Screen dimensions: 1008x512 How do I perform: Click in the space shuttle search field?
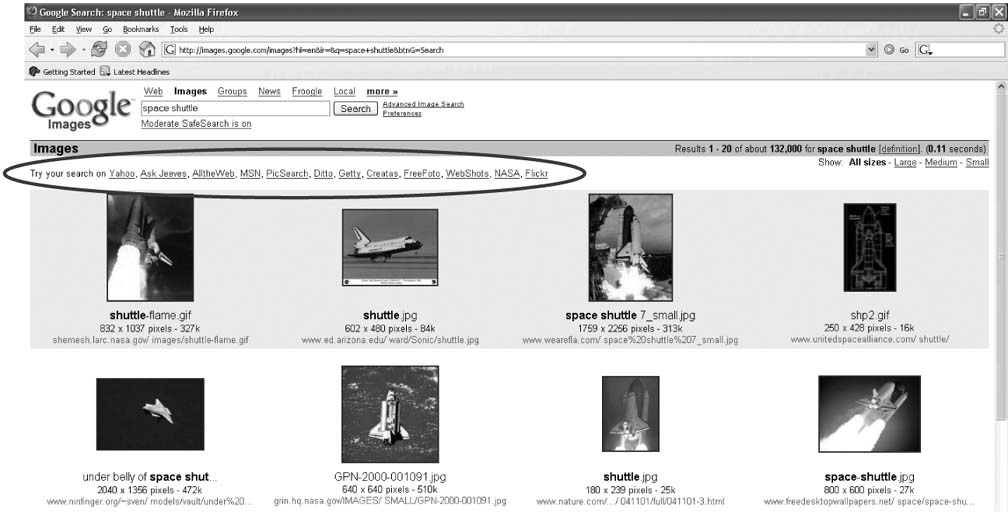pos(234,108)
